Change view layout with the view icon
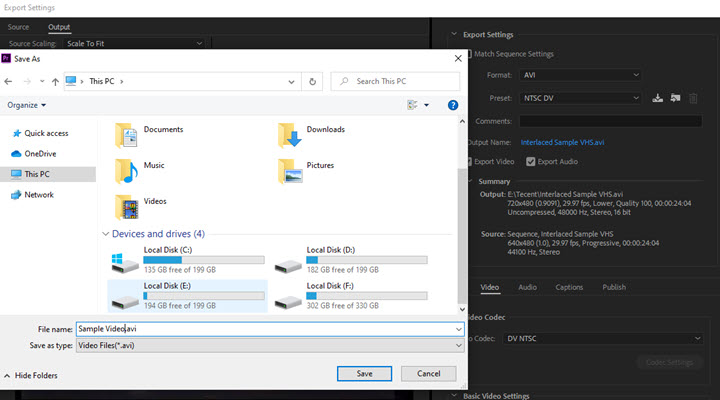Image resolution: width=720 pixels, height=400 pixels. [x=412, y=105]
